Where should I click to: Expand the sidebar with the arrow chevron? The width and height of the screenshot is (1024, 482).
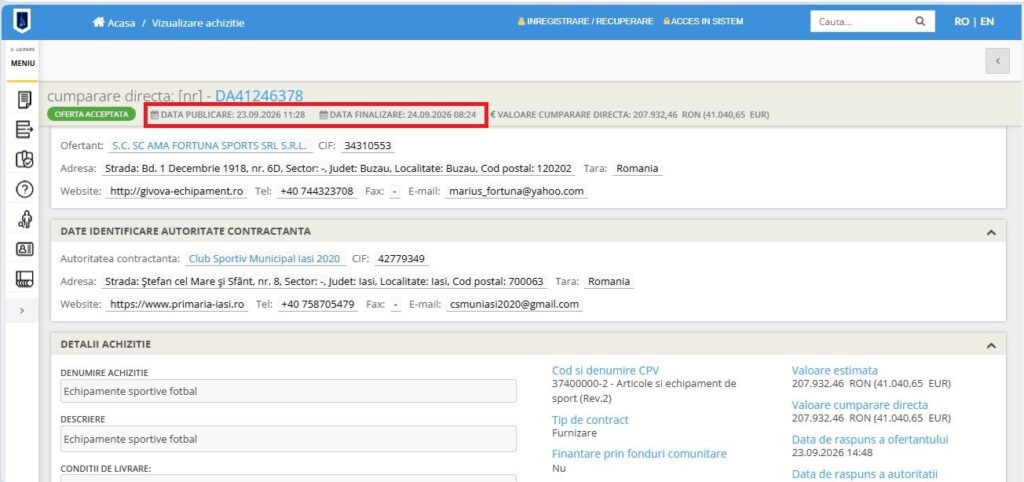coord(22,311)
